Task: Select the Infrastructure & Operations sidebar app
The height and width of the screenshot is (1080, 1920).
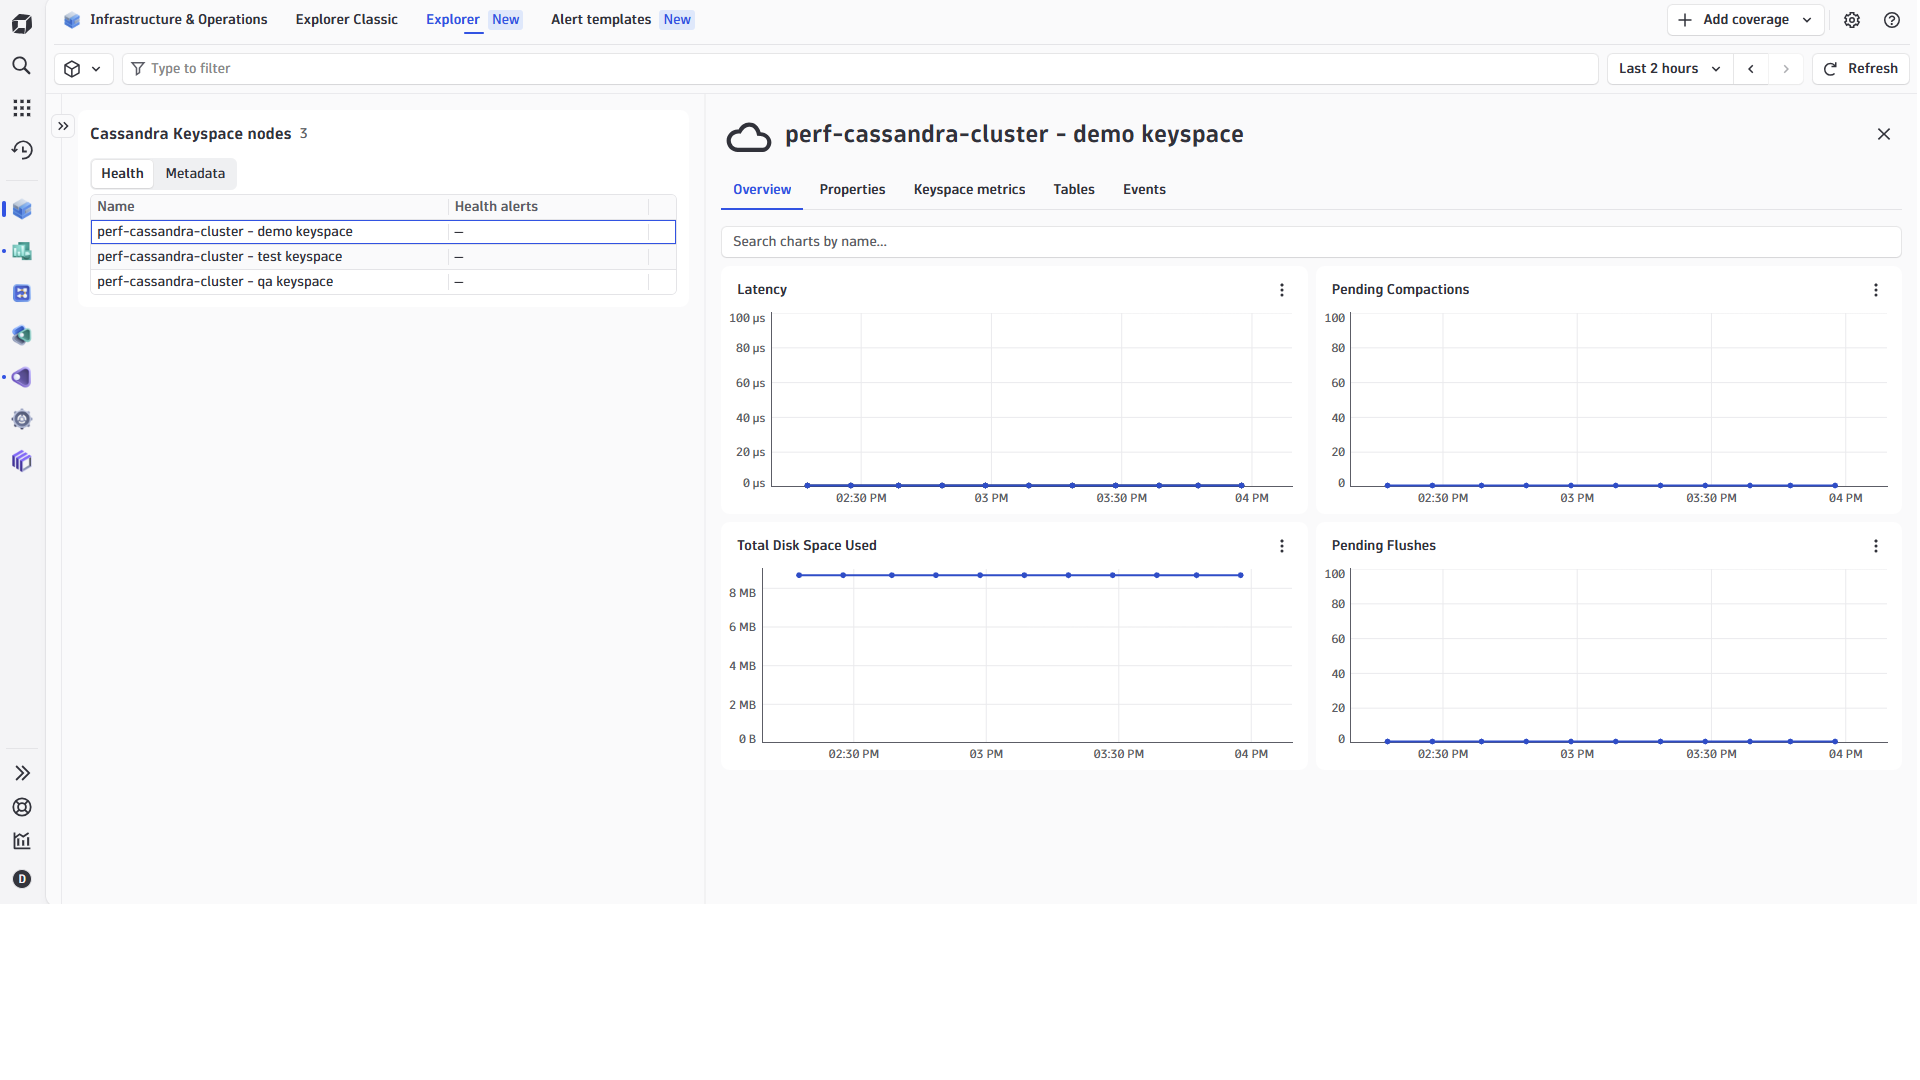Action: [x=22, y=209]
